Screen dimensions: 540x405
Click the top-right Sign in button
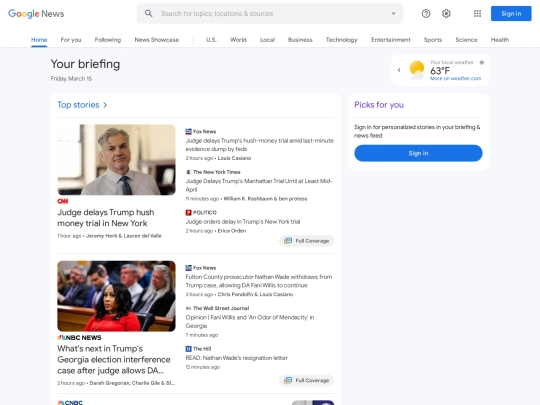511,14
